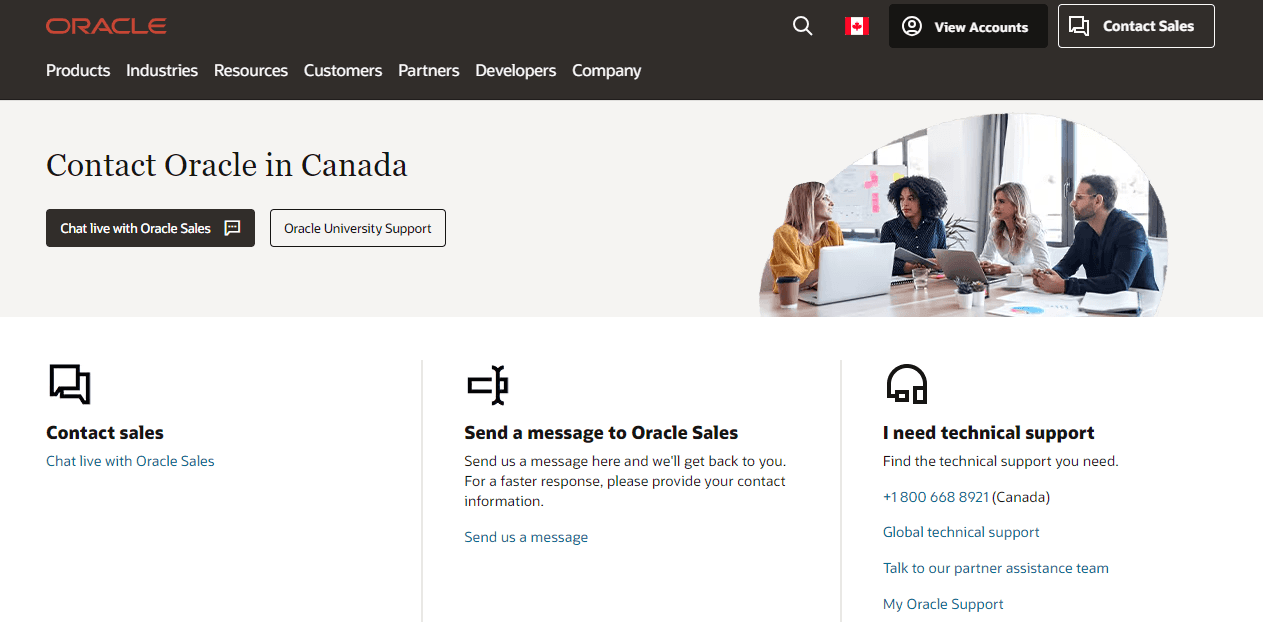Viewport: 1263px width, 622px height.
Task: Click the Send a message to Oracle Sales heading
Action: 601,433
